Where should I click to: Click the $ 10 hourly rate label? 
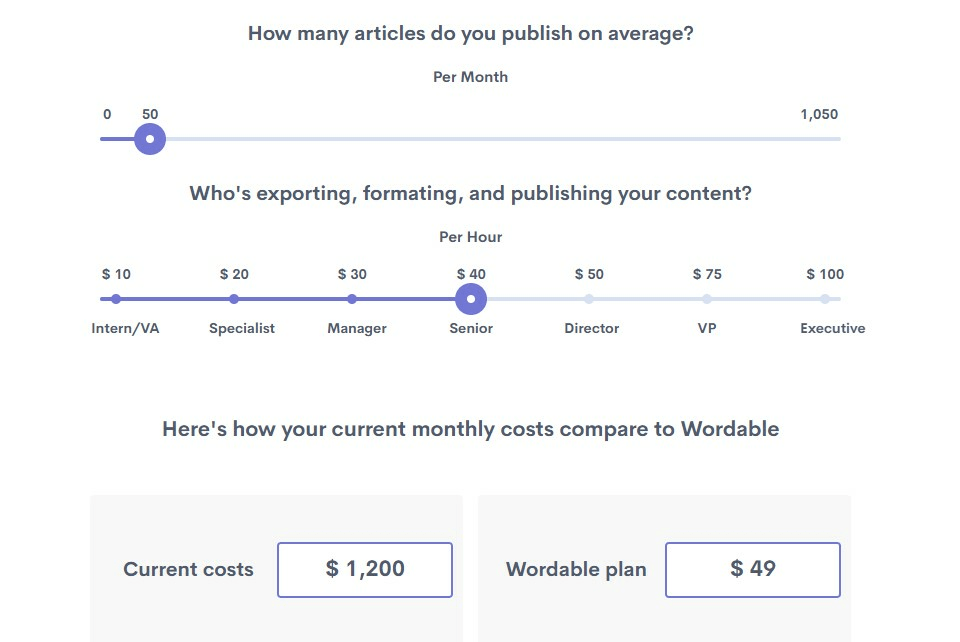click(116, 275)
